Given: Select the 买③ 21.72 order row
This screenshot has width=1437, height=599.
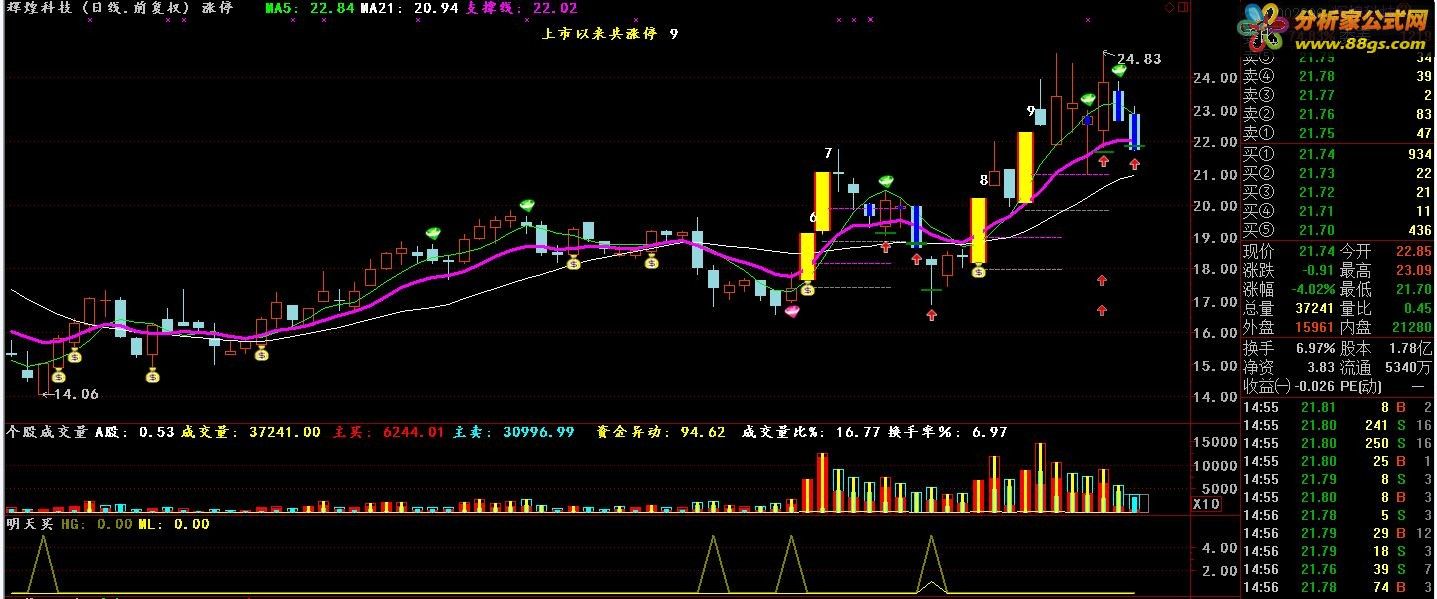Looking at the screenshot, I should click(1337, 192).
